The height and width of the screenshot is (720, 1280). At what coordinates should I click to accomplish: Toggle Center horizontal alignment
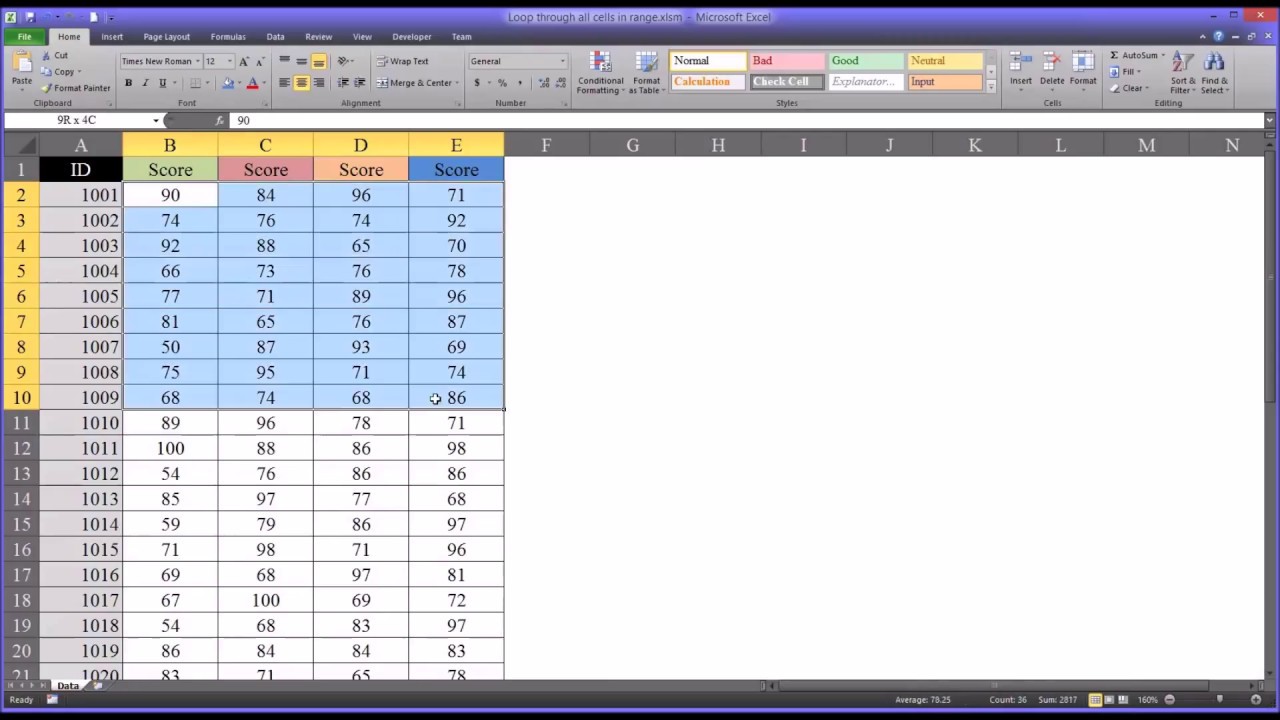301,83
